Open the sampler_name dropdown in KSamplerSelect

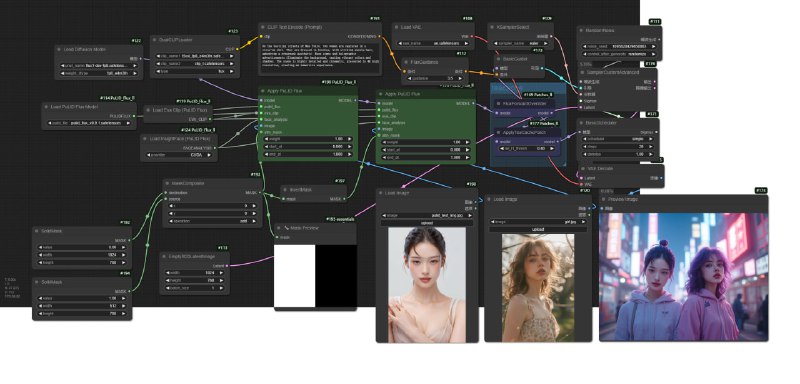point(521,44)
